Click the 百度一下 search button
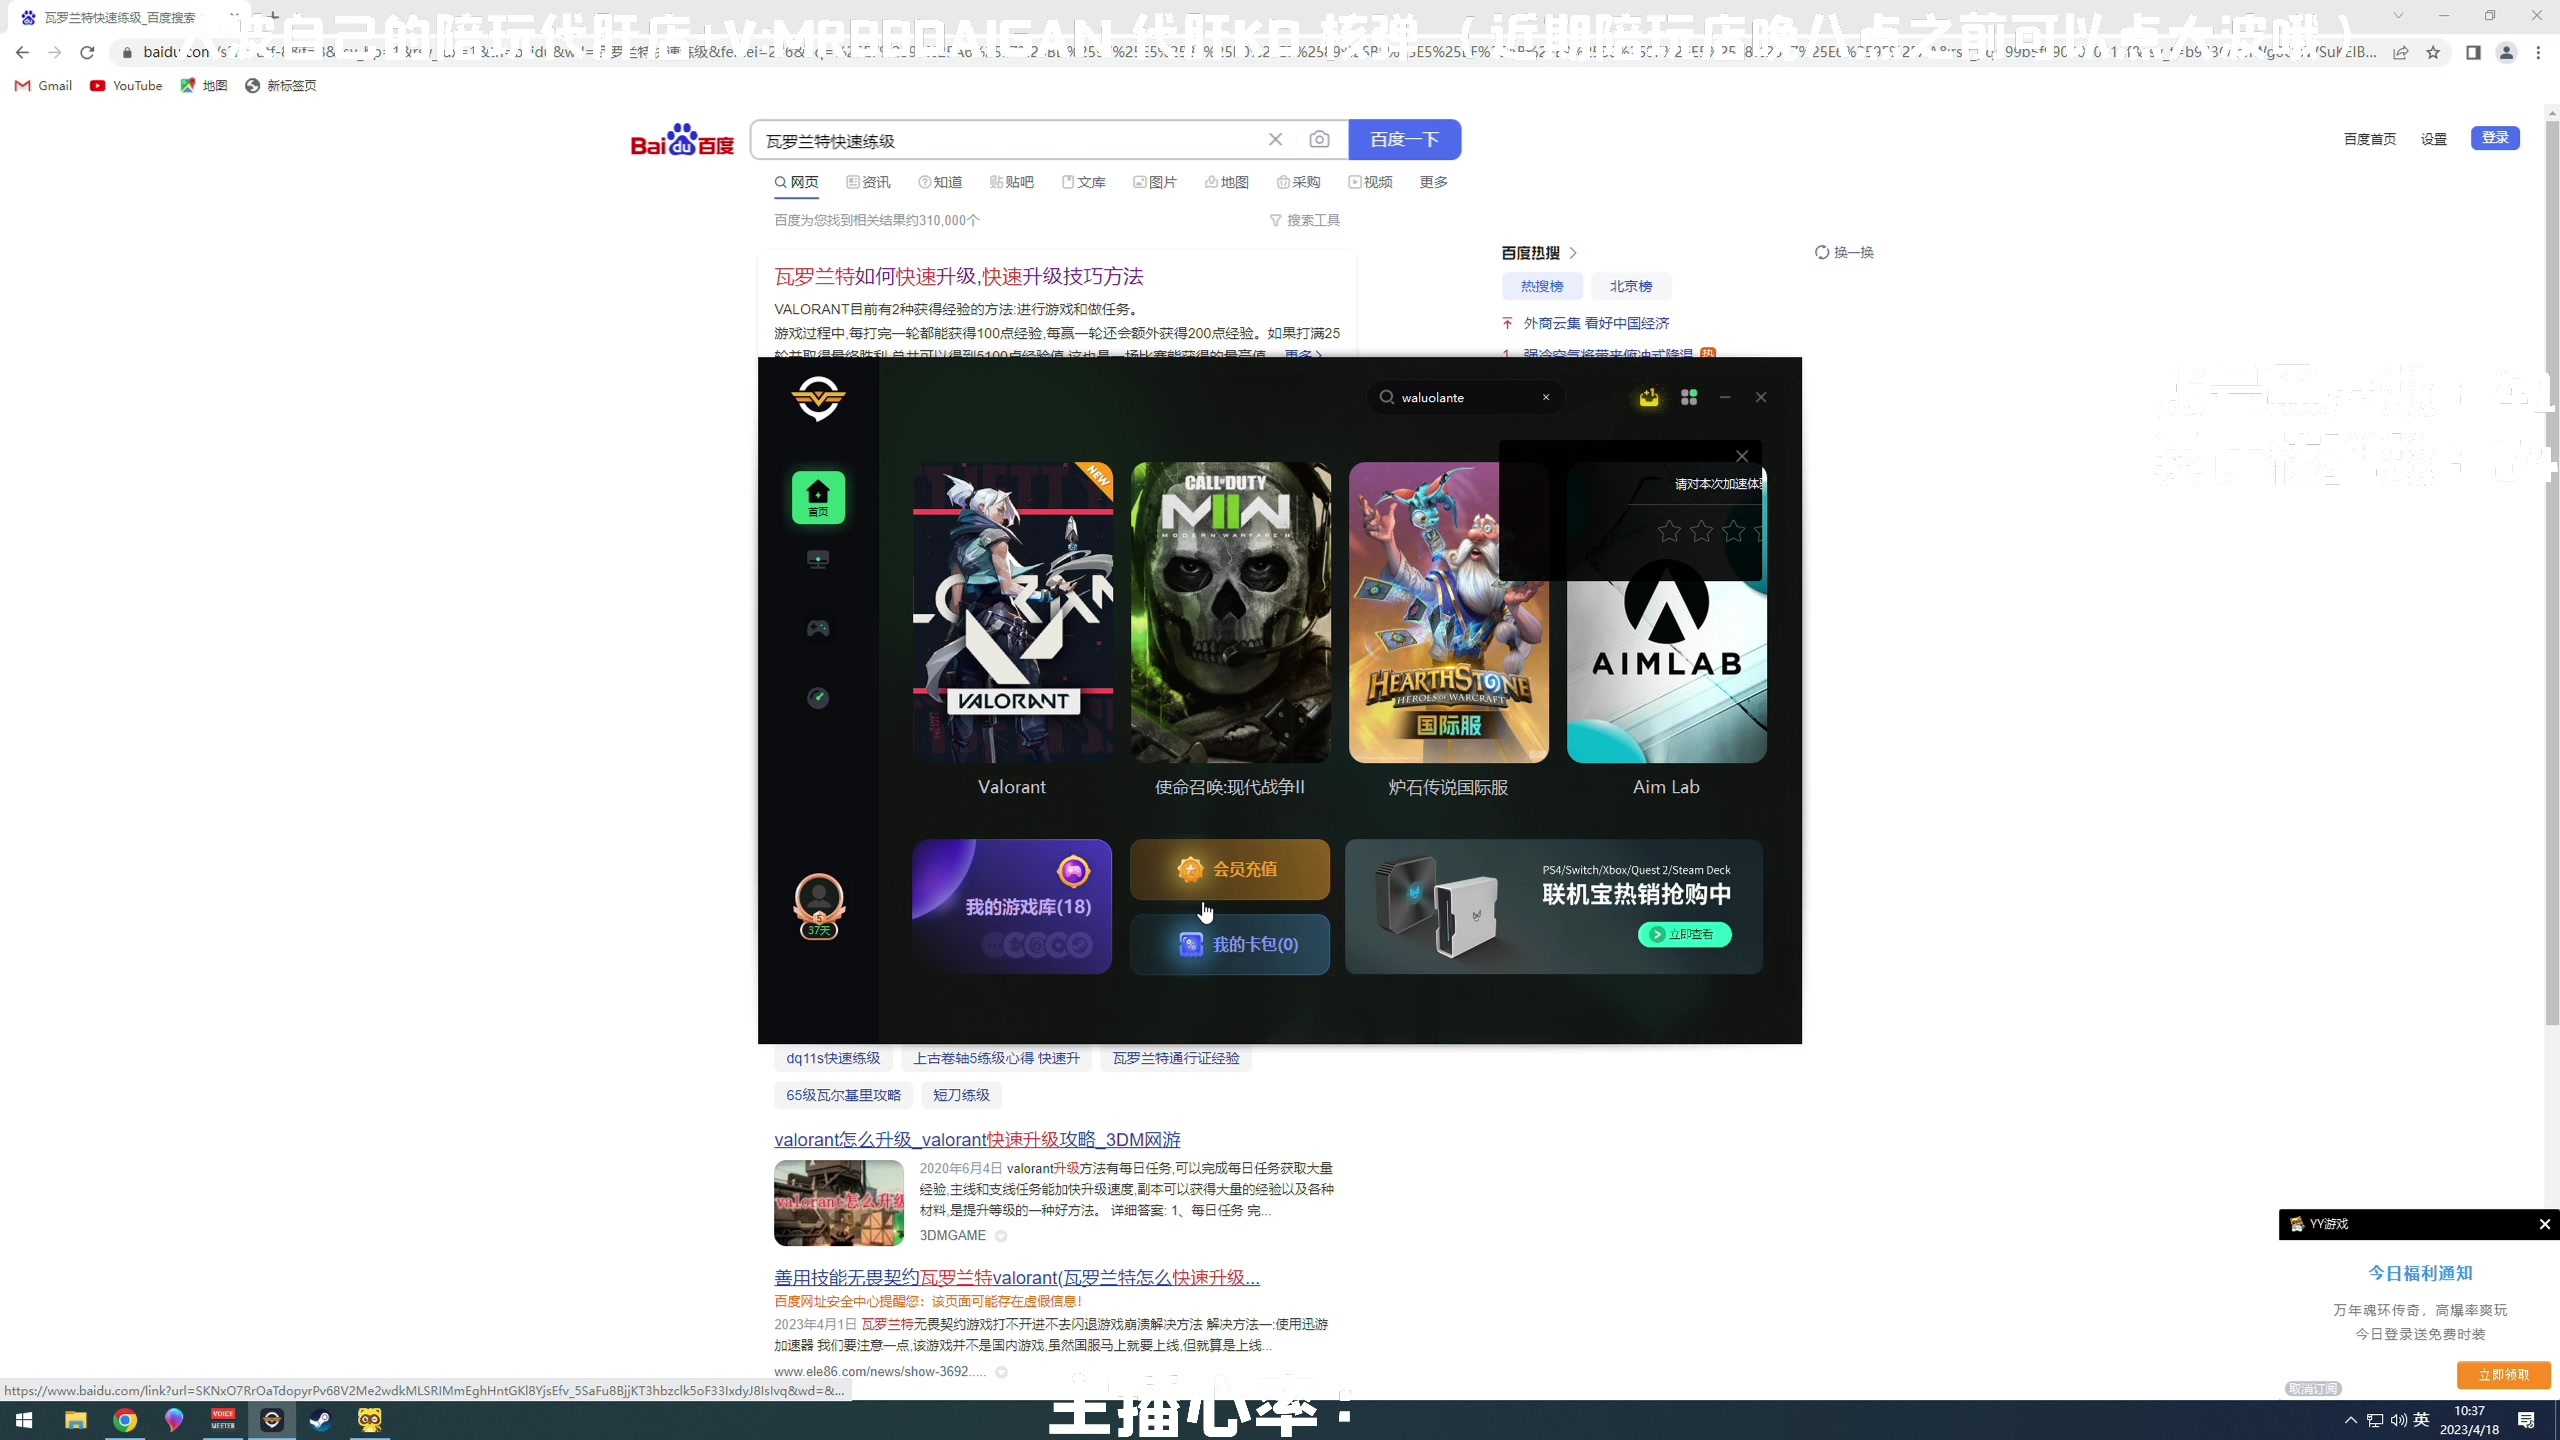This screenshot has height=1440, width=2560. pos(1404,139)
